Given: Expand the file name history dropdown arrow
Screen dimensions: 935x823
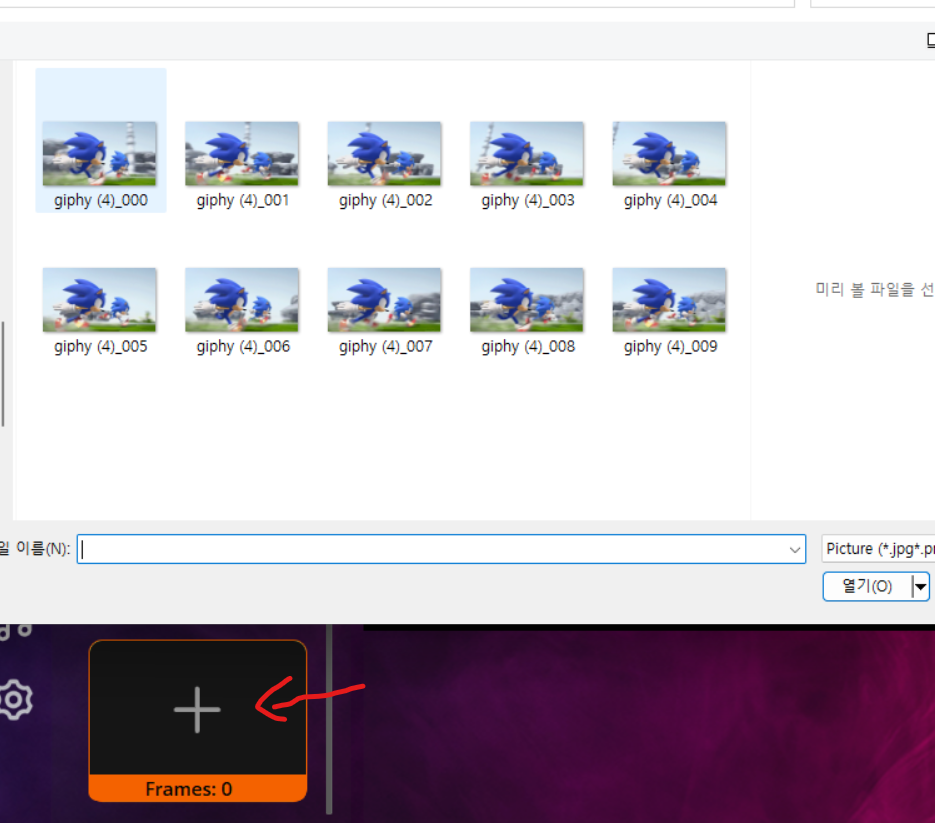Looking at the screenshot, I should [x=795, y=550].
